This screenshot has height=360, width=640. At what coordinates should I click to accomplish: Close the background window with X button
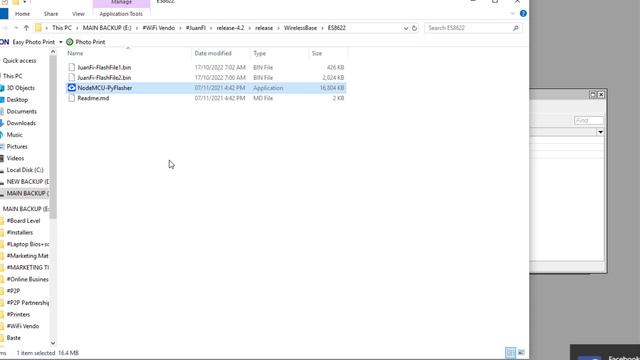(601, 95)
